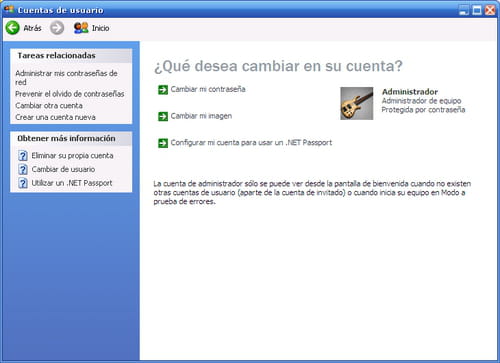The width and height of the screenshot is (500, 363).
Task: Select Prevenir el olvido de contraseñas
Action: click(70, 94)
